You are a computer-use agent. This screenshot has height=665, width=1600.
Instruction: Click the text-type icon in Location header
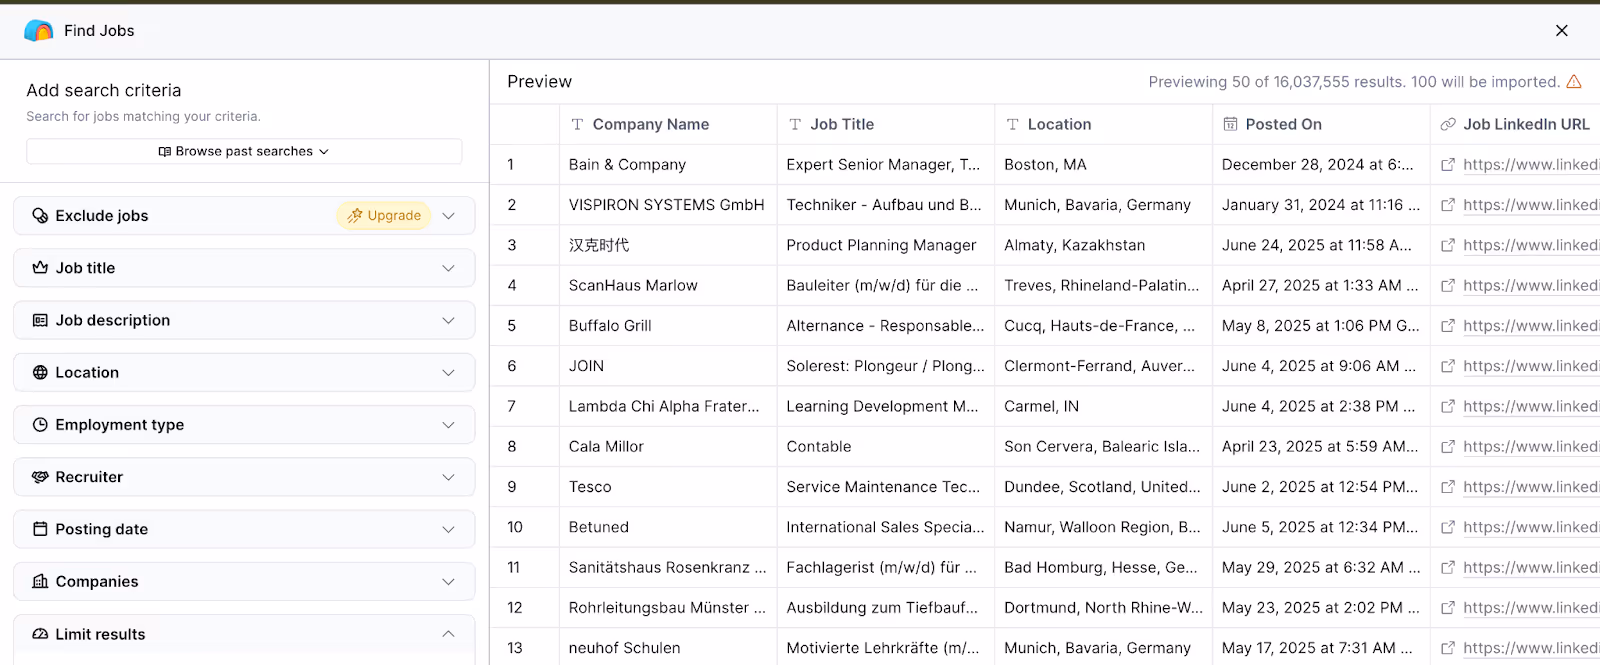point(1012,124)
